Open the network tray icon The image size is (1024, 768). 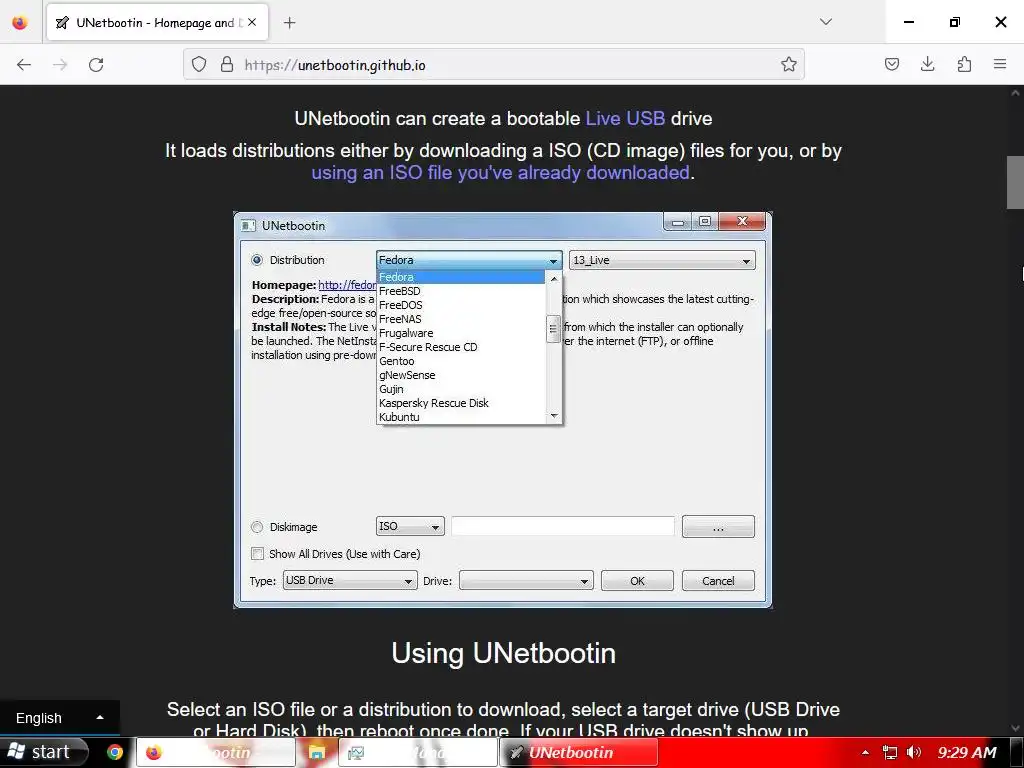click(x=889, y=752)
